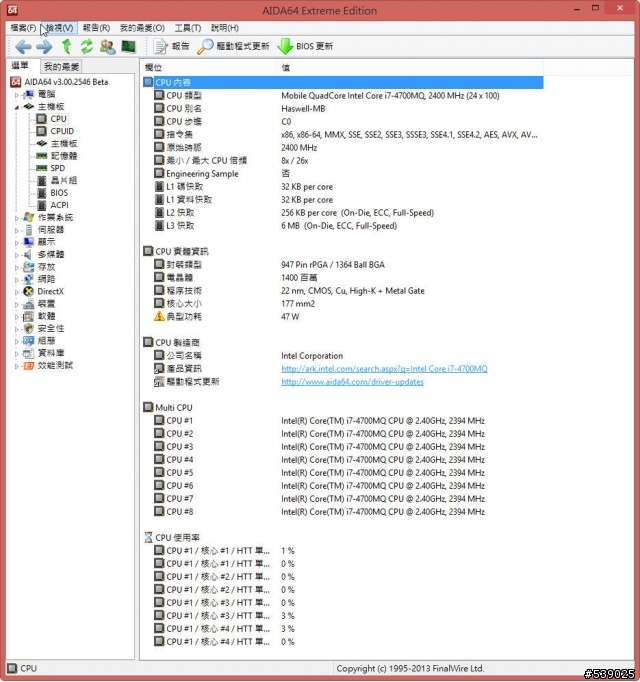Click the BIOS 更新 download button

click(x=305, y=47)
